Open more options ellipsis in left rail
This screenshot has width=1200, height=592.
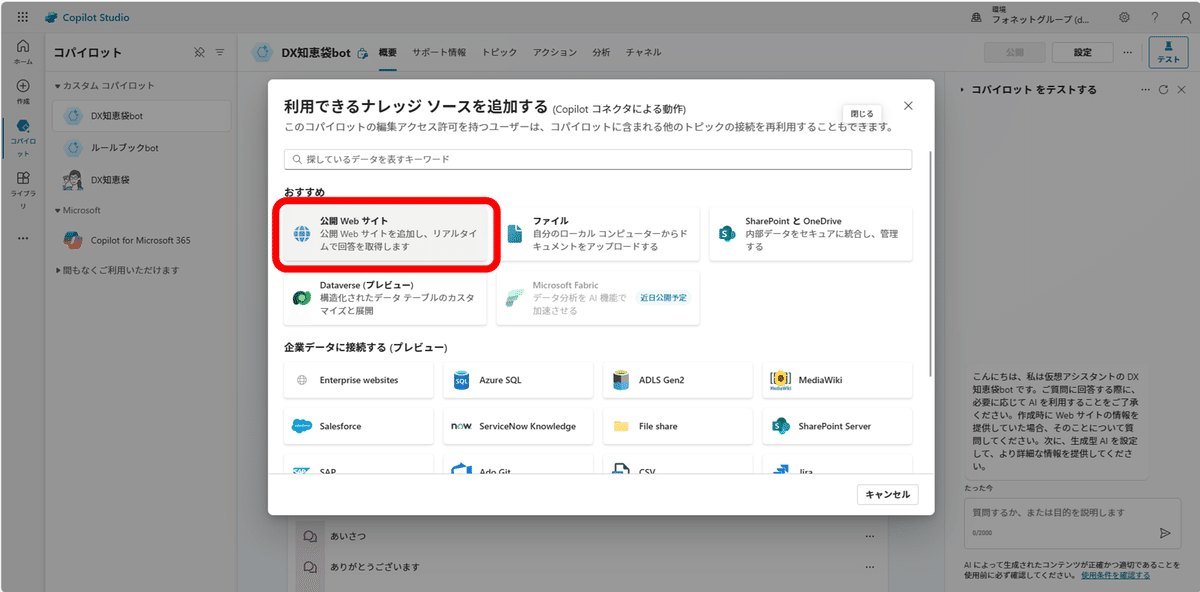click(23, 238)
